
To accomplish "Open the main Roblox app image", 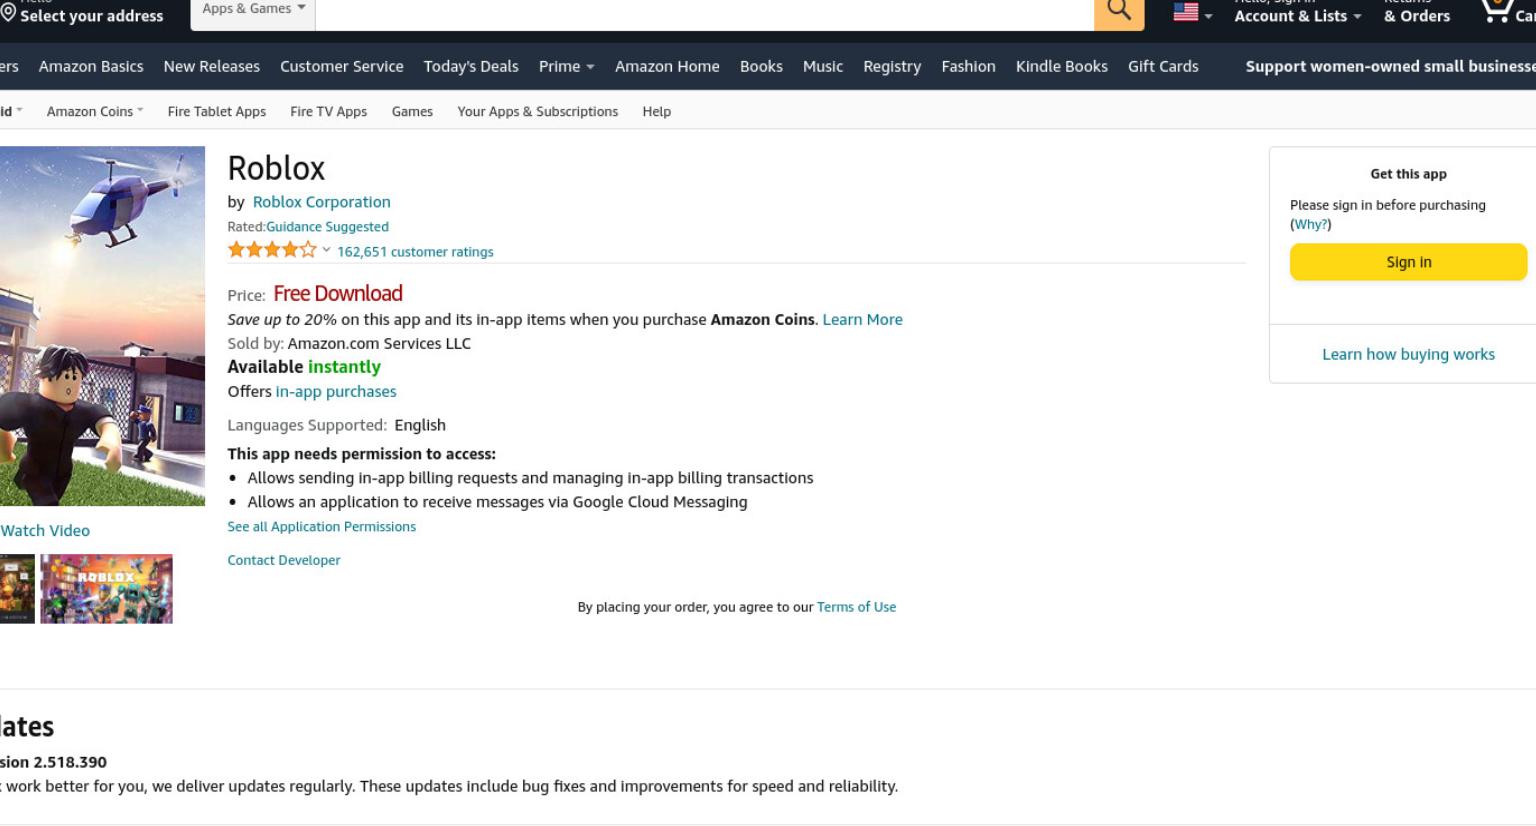I will (102, 326).
